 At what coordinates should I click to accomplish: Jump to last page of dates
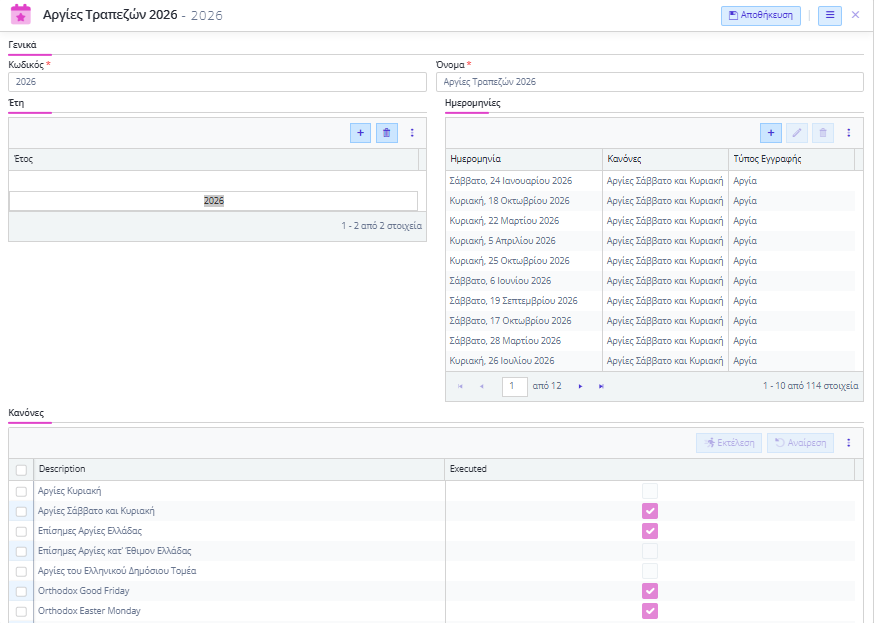pyautogui.click(x=601, y=386)
